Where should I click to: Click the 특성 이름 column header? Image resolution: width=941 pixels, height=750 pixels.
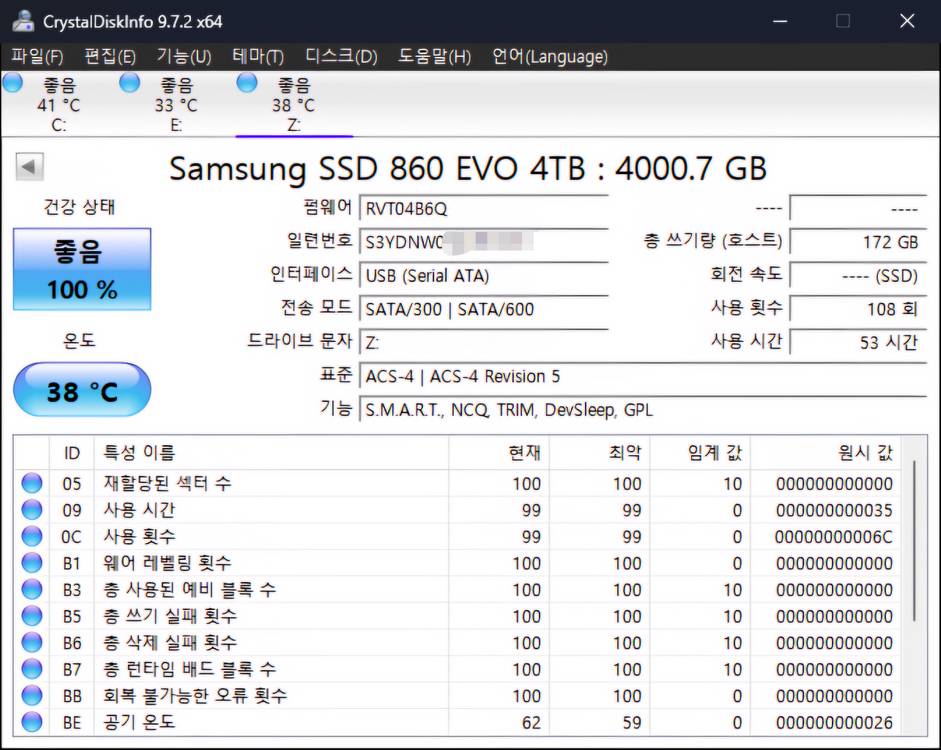pyautogui.click(x=271, y=452)
